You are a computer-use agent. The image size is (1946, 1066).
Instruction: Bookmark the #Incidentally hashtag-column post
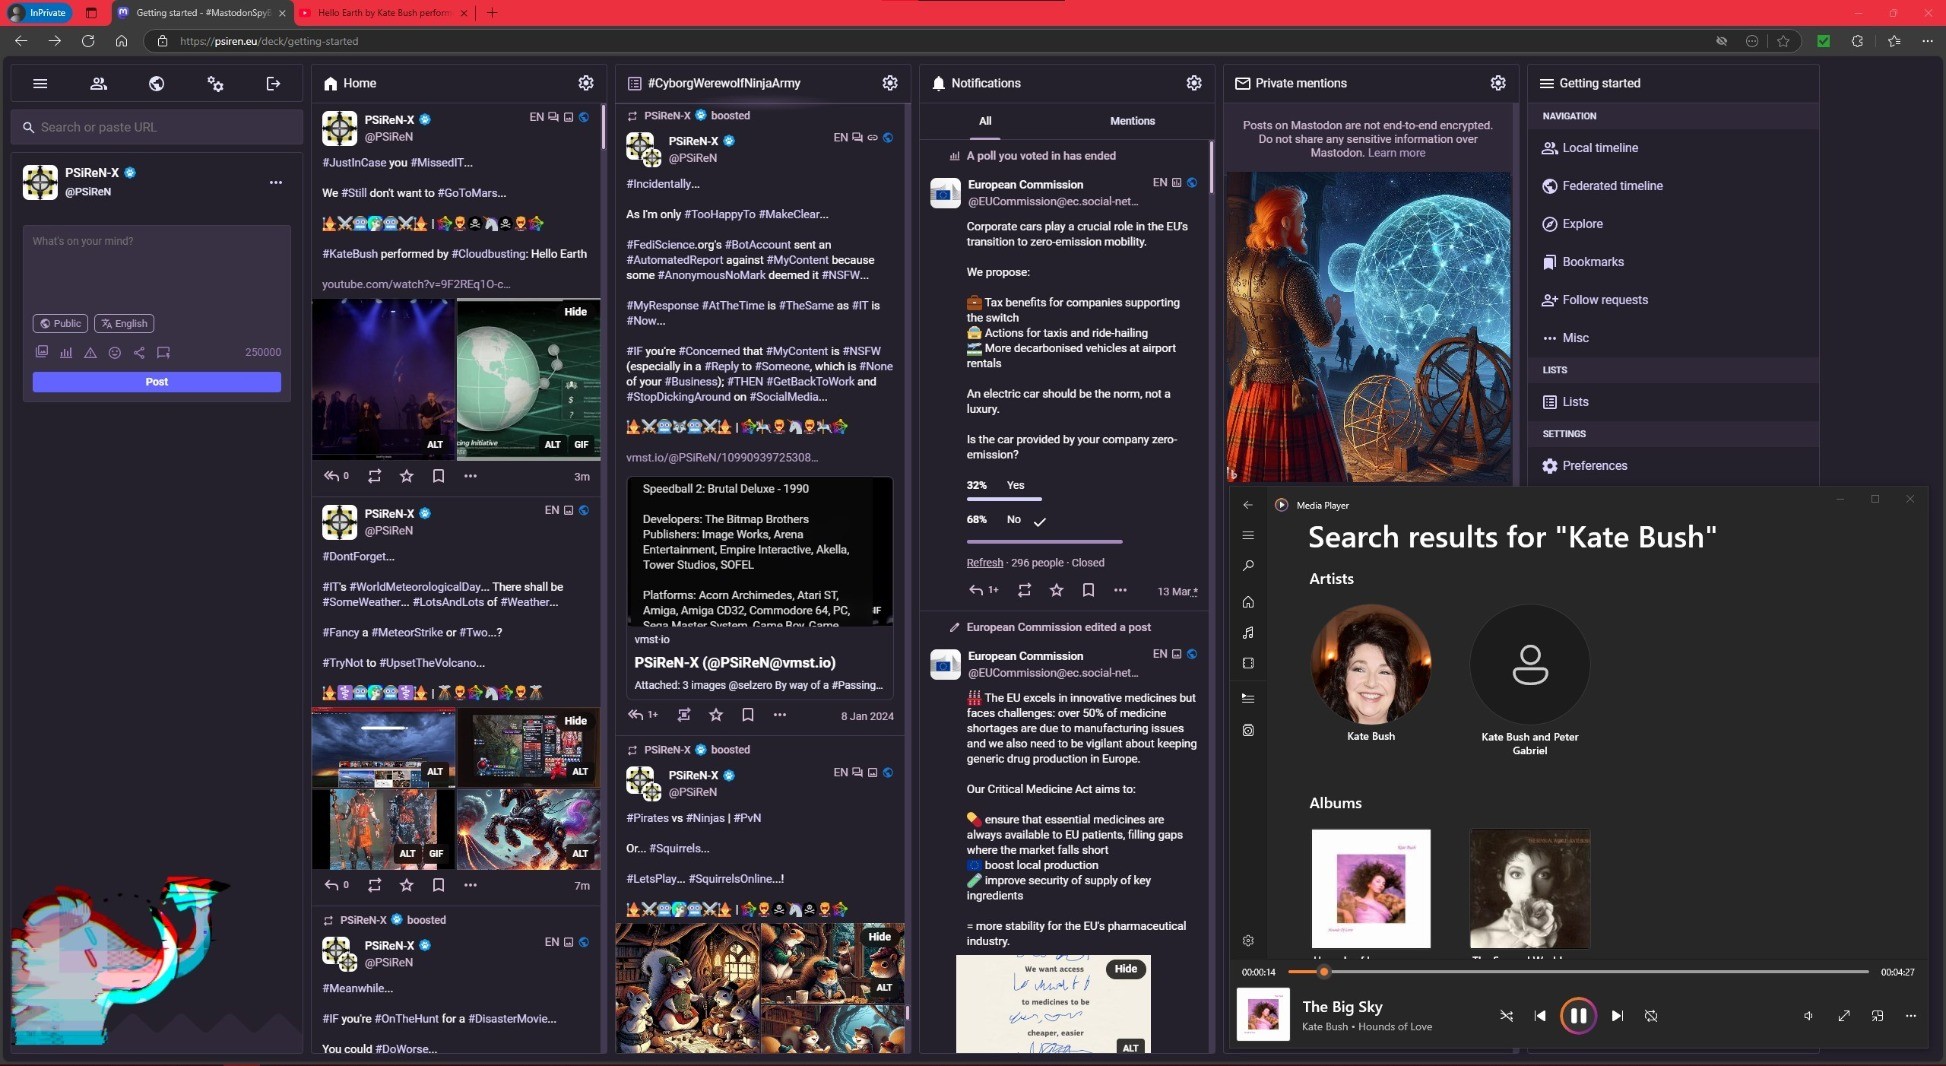click(x=748, y=715)
